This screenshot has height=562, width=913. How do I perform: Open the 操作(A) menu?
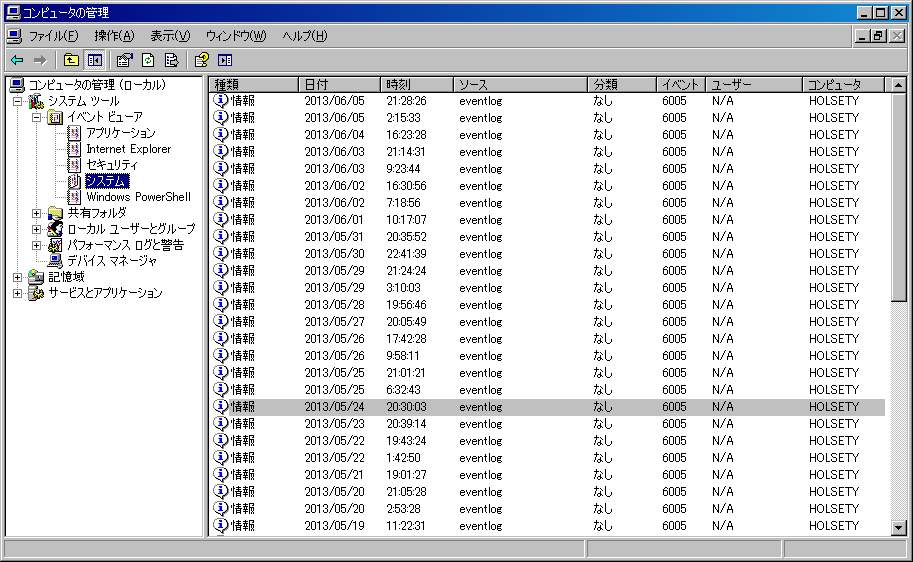coord(114,36)
